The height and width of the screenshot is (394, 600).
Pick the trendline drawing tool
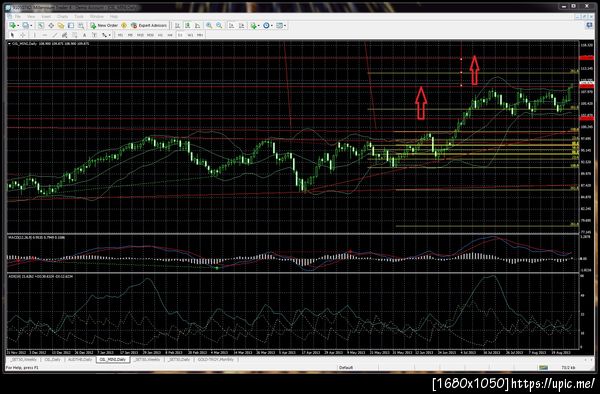[x=55, y=35]
